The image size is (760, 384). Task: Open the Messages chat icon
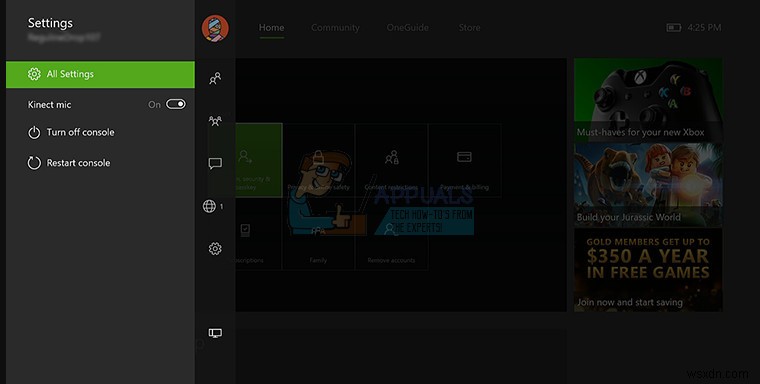coord(215,163)
